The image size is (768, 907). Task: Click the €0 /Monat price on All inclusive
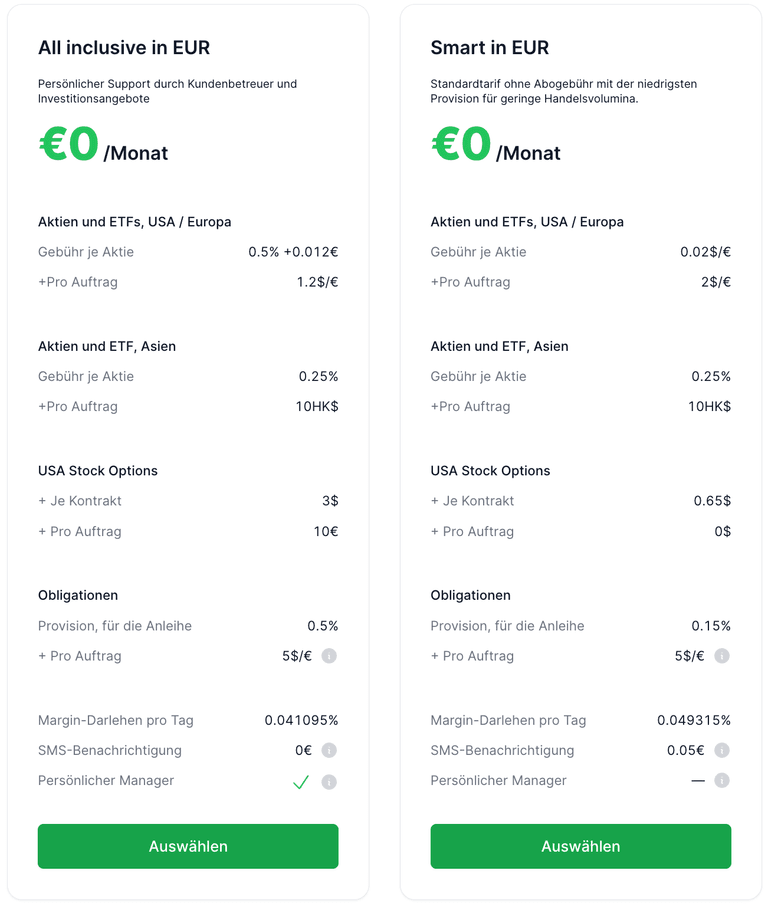pyautogui.click(x=103, y=146)
